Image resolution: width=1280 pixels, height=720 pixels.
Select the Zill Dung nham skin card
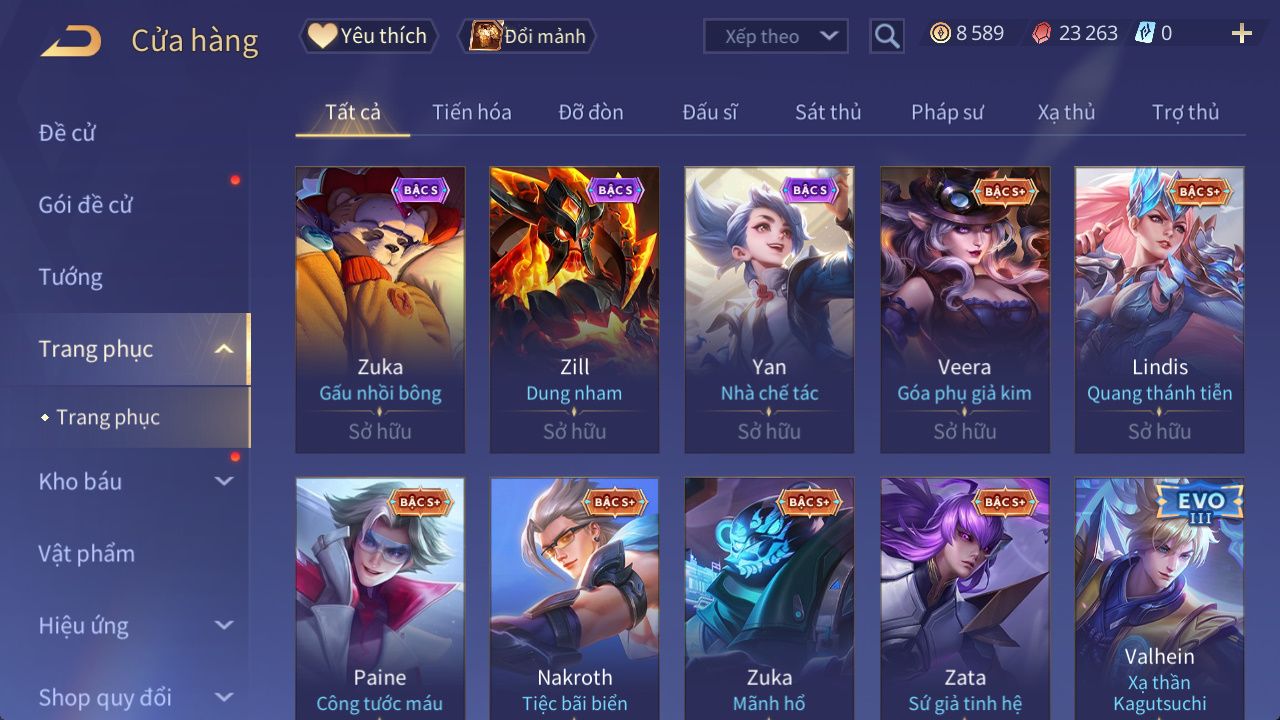tap(575, 310)
